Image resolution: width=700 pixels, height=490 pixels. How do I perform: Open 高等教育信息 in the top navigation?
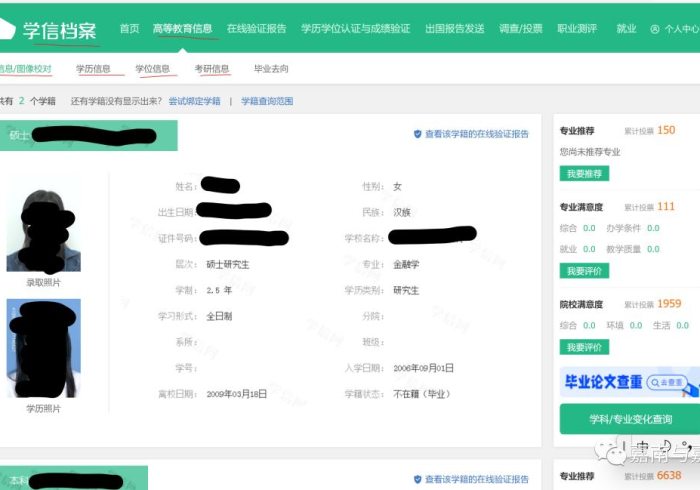coord(183,29)
